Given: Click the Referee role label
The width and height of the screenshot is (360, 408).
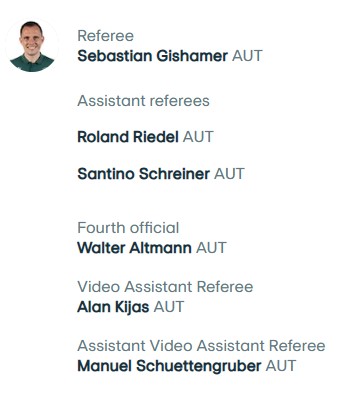Looking at the screenshot, I should click(106, 36).
